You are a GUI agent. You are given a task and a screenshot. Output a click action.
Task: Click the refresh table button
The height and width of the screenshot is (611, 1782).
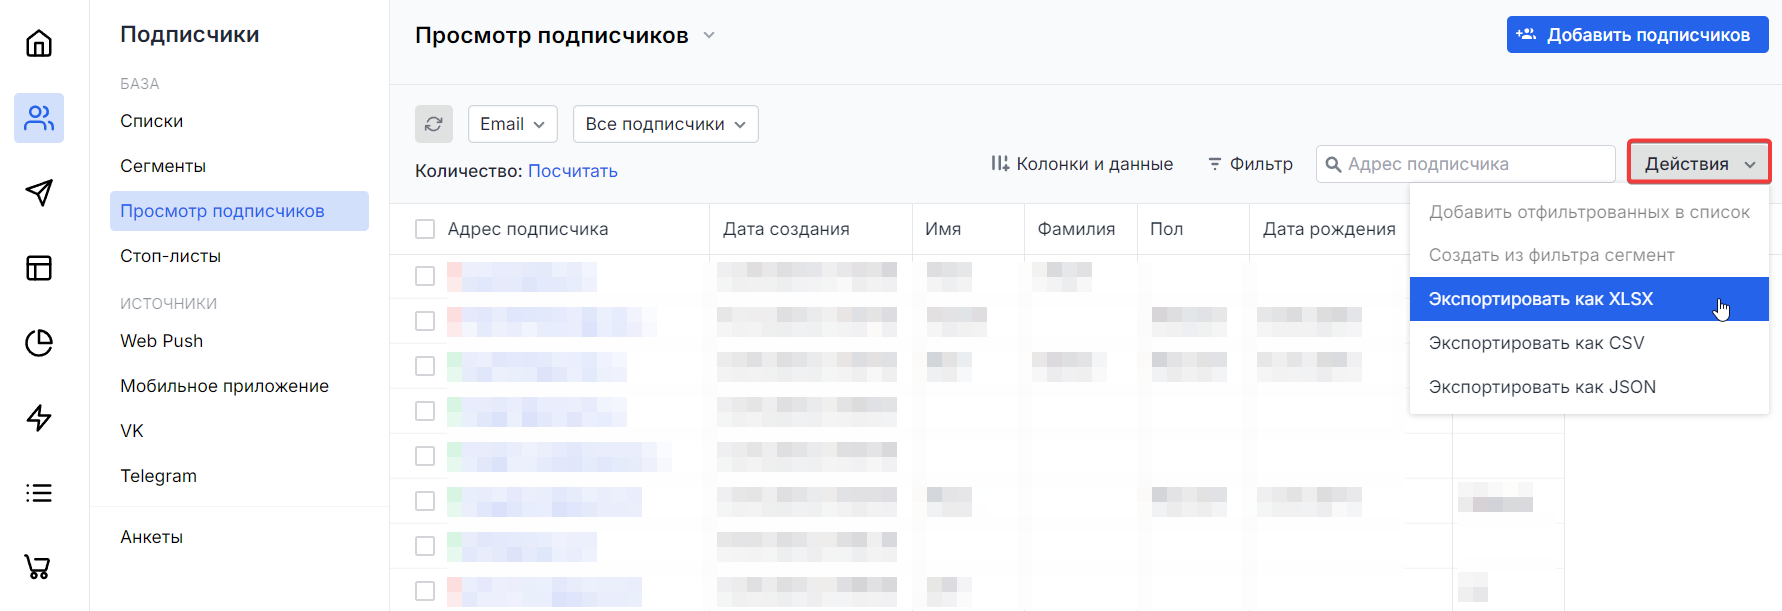(433, 124)
